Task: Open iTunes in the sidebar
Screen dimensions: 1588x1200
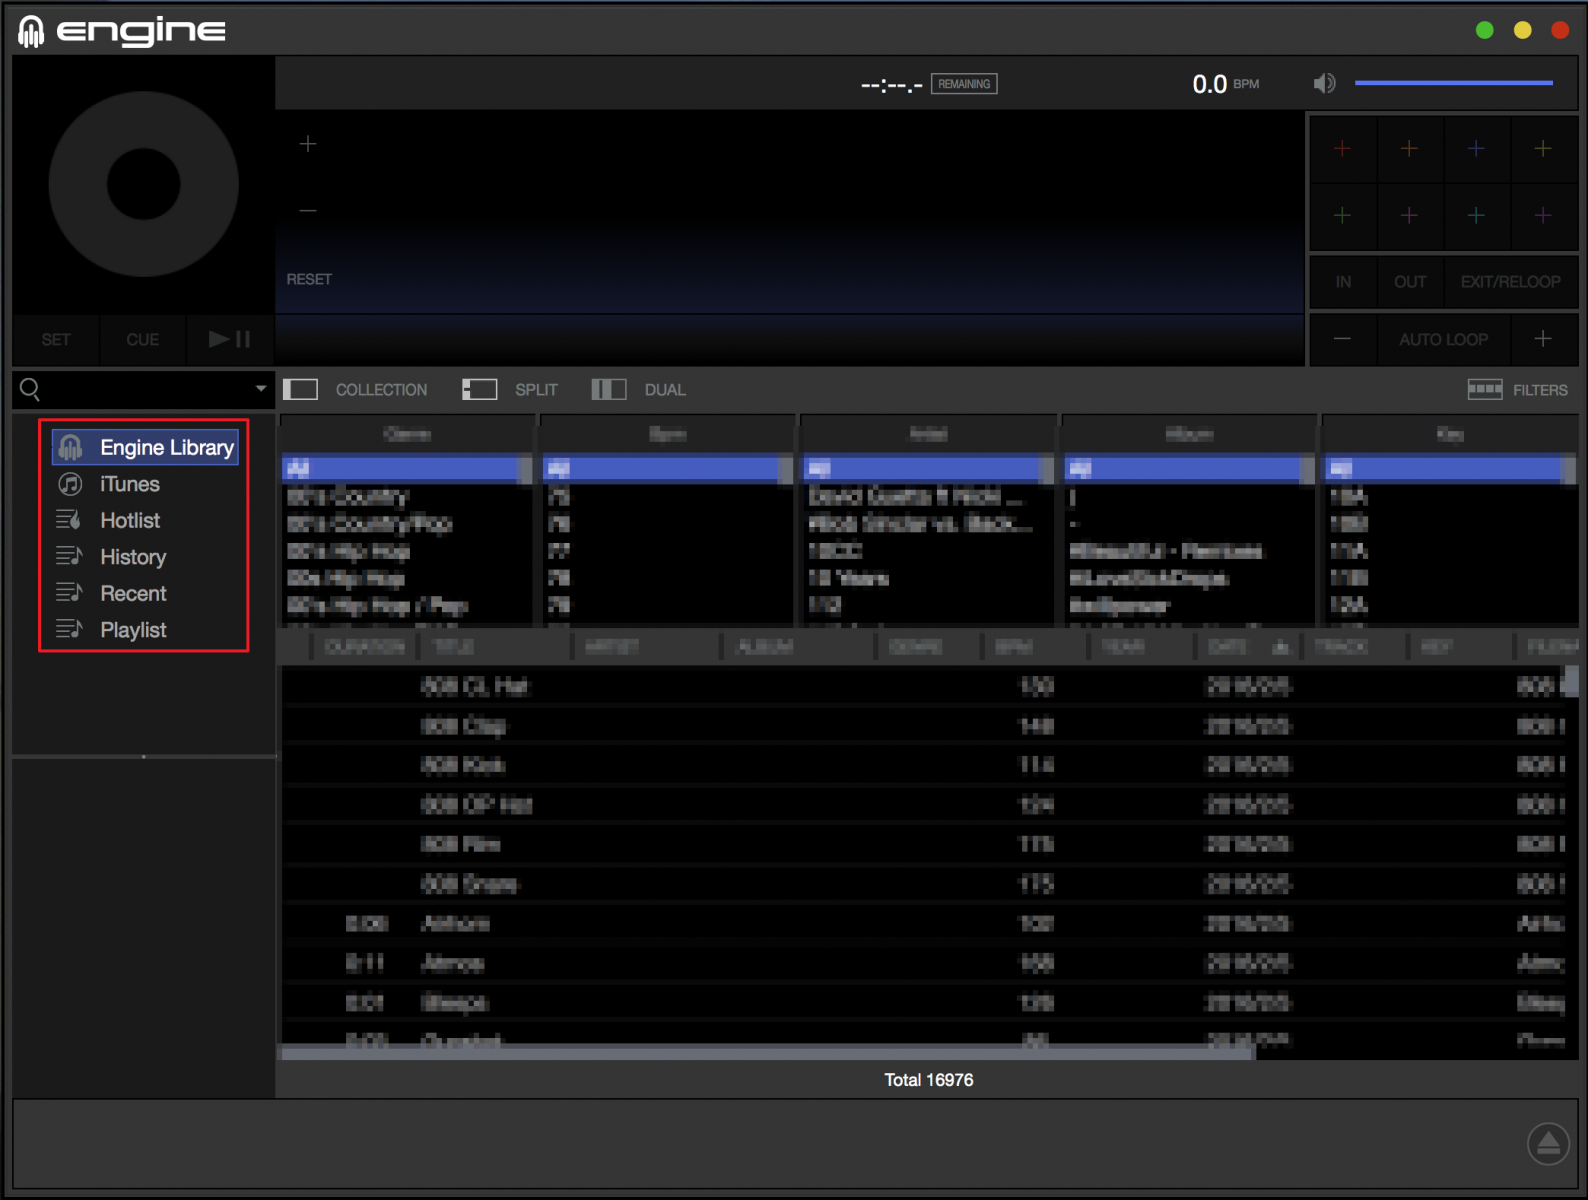Action: pos(129,484)
